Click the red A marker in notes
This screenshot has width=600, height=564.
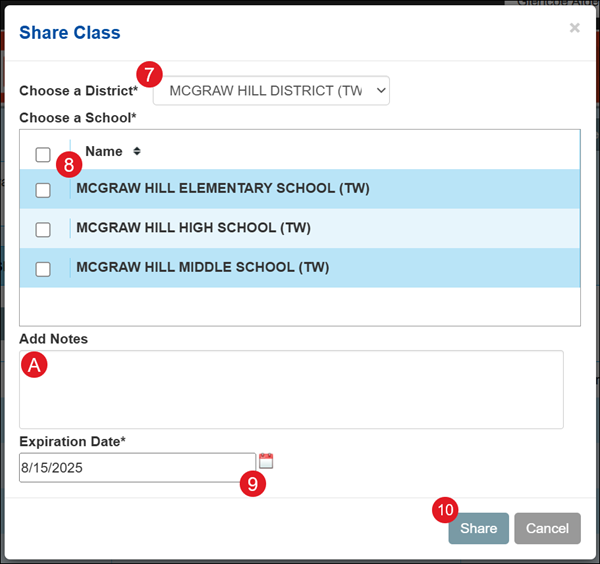click(x=34, y=366)
